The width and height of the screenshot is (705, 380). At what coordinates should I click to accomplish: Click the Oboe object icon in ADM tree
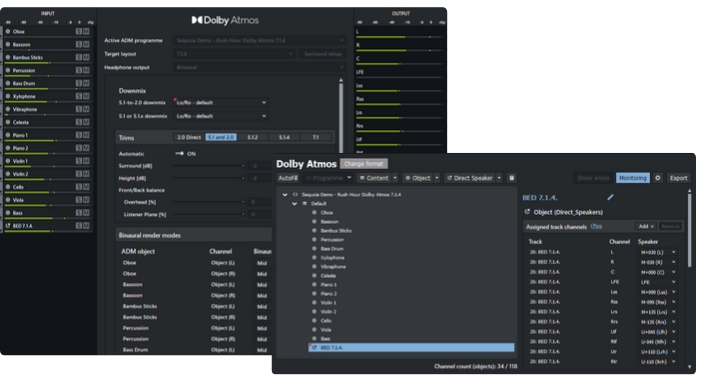click(x=314, y=213)
